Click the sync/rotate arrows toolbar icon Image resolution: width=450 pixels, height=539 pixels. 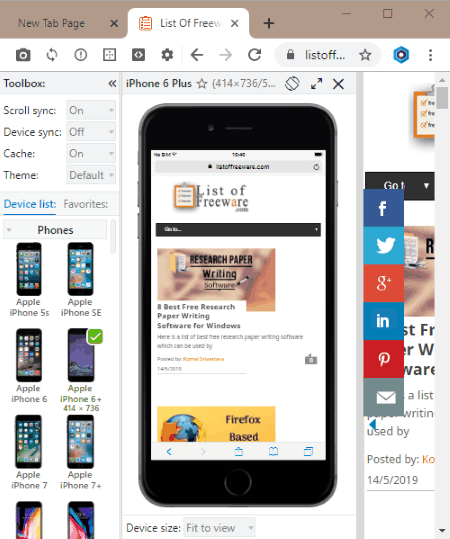(52, 55)
